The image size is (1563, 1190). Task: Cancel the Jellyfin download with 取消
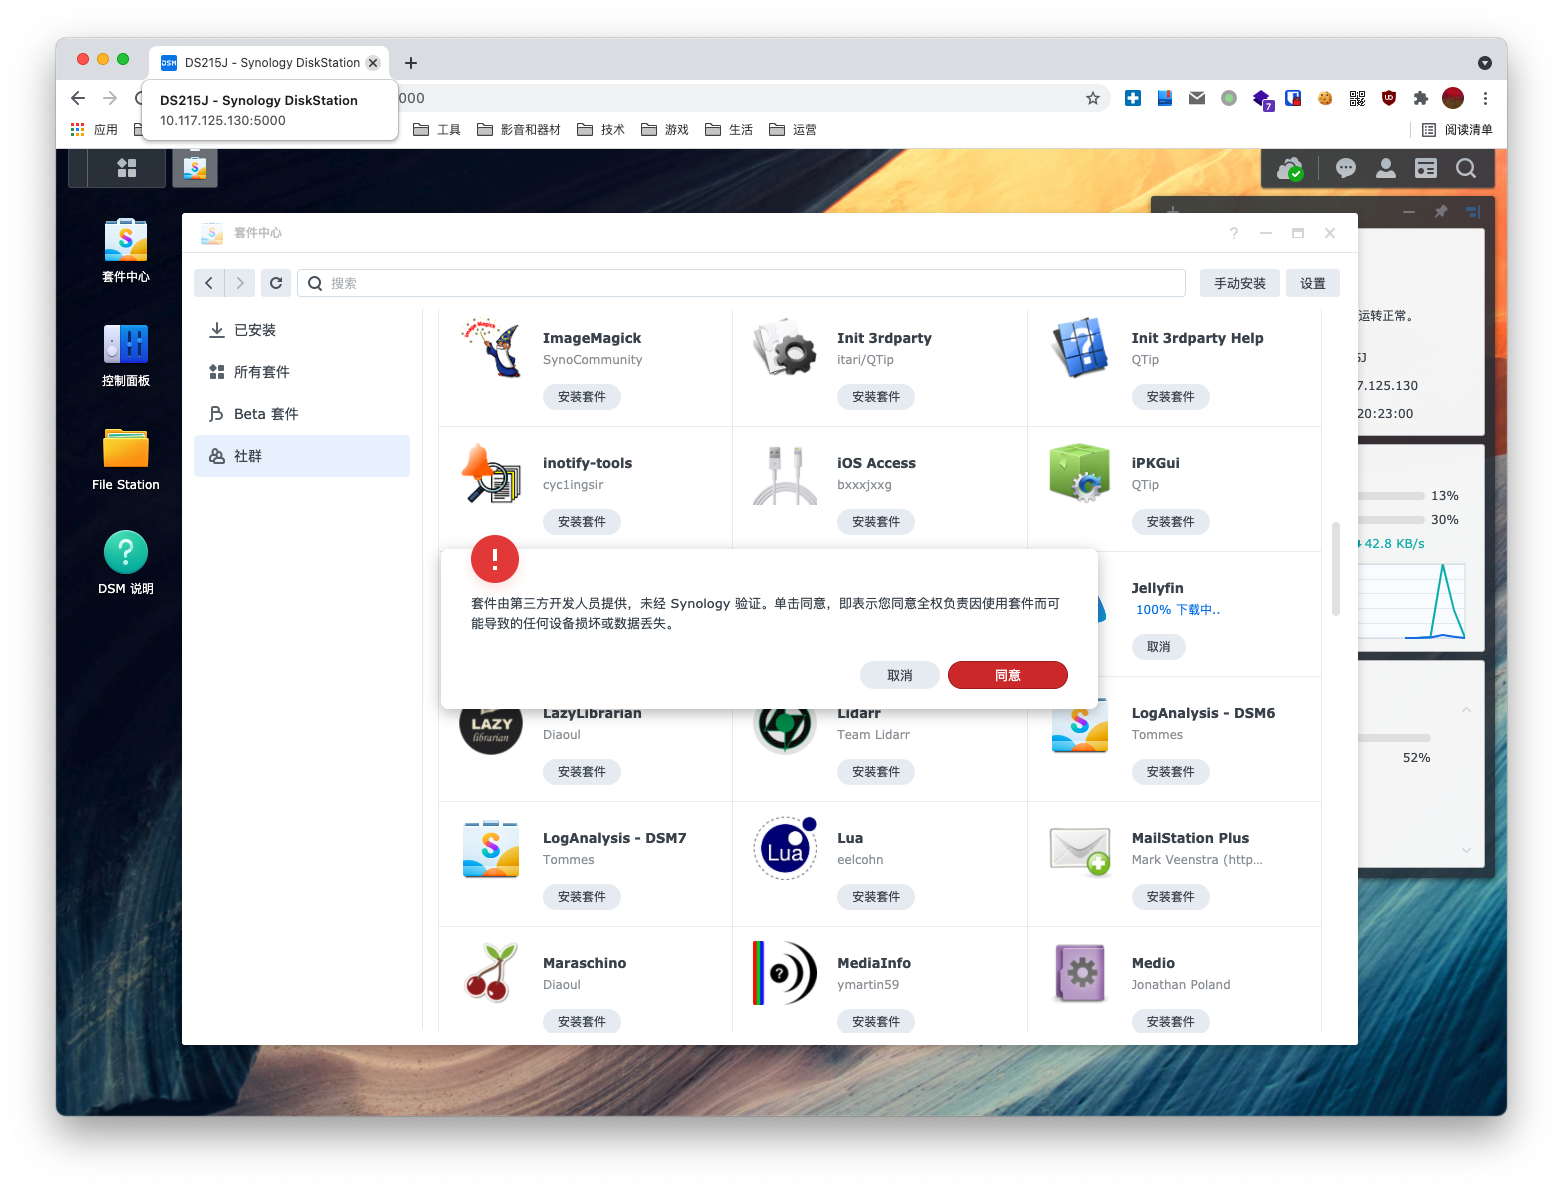(1159, 647)
